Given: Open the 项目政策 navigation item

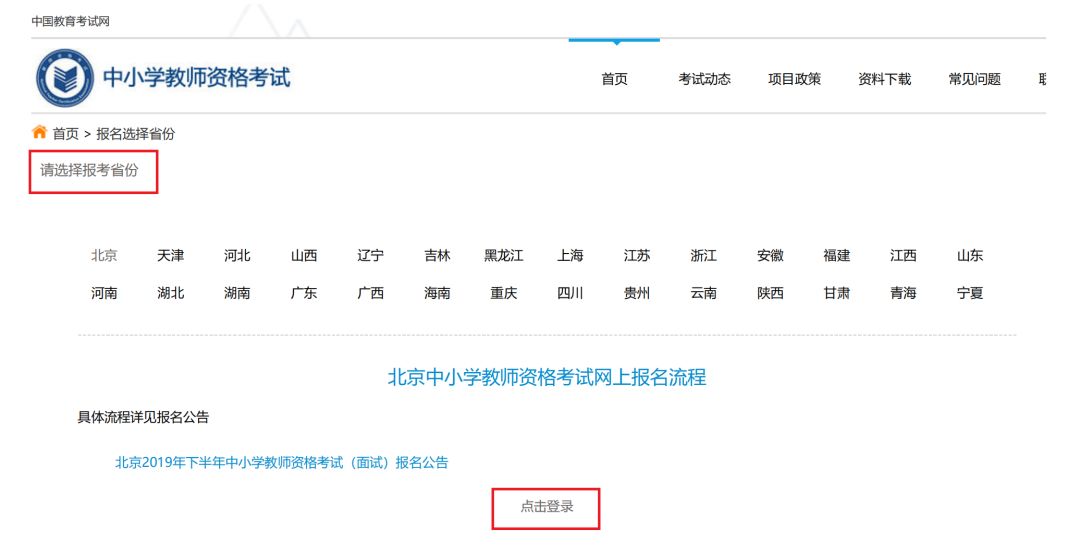Looking at the screenshot, I should [x=794, y=79].
